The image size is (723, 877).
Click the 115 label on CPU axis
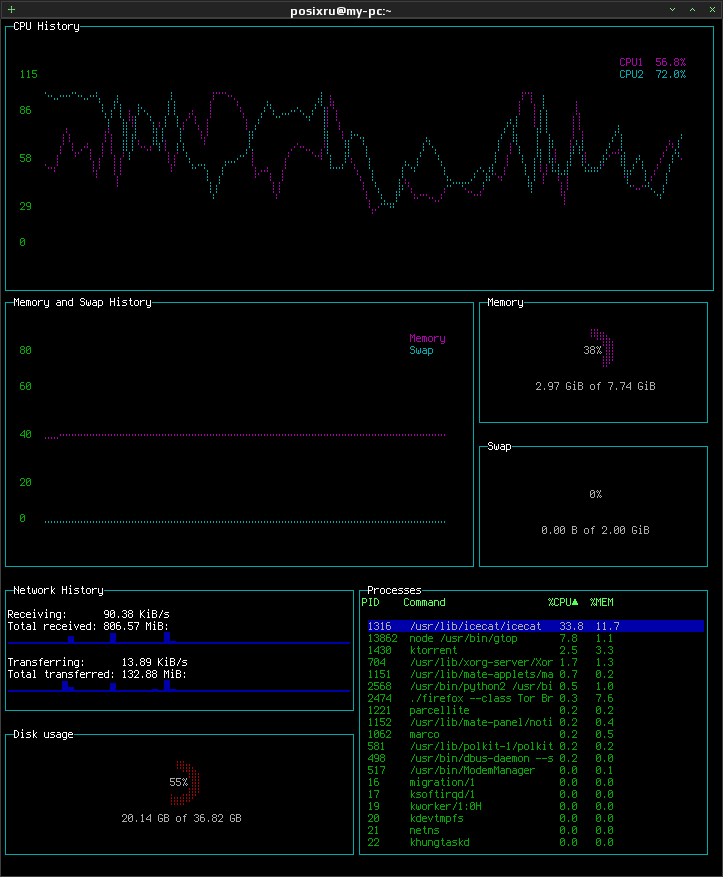(x=29, y=74)
